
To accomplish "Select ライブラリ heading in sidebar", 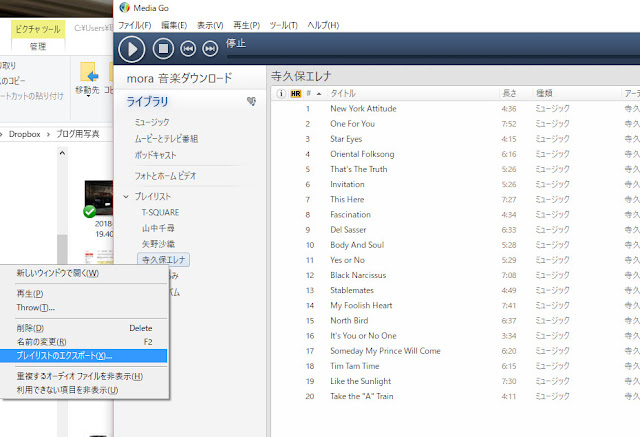I will pos(147,101).
